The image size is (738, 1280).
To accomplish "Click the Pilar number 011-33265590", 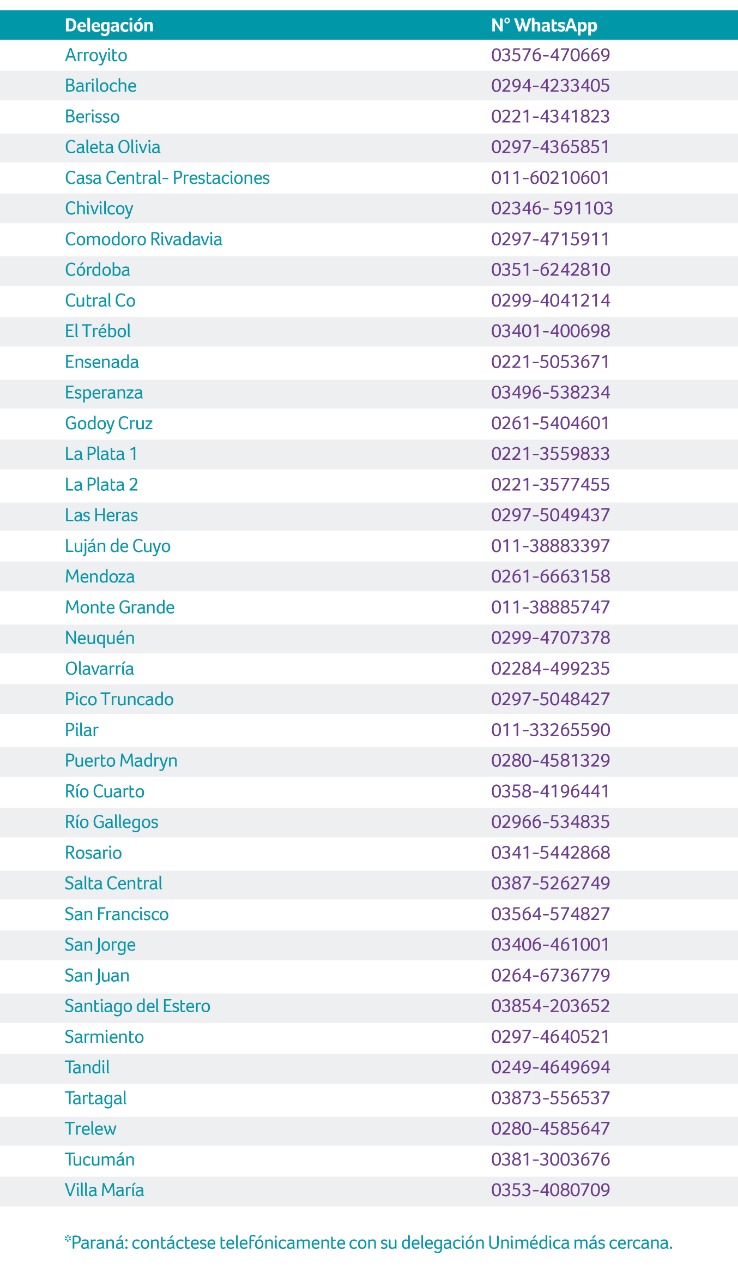I will coord(550,730).
